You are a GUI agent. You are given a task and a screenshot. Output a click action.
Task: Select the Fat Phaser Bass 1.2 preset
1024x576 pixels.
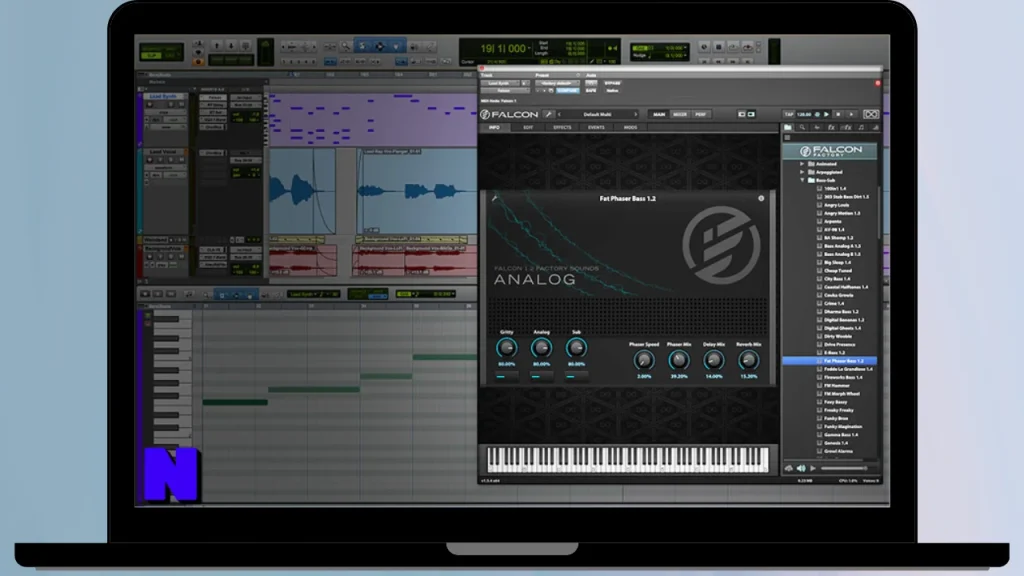point(829,360)
